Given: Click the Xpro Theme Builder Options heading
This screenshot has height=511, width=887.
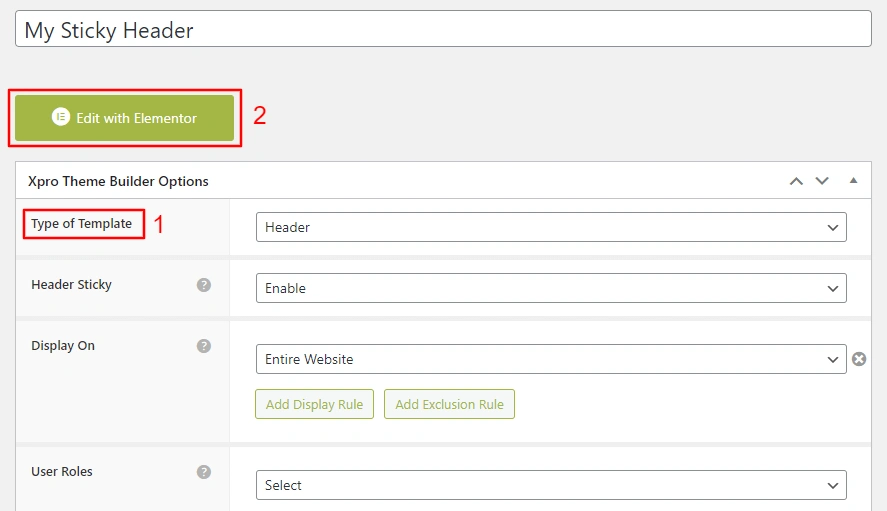Looking at the screenshot, I should click(120, 181).
